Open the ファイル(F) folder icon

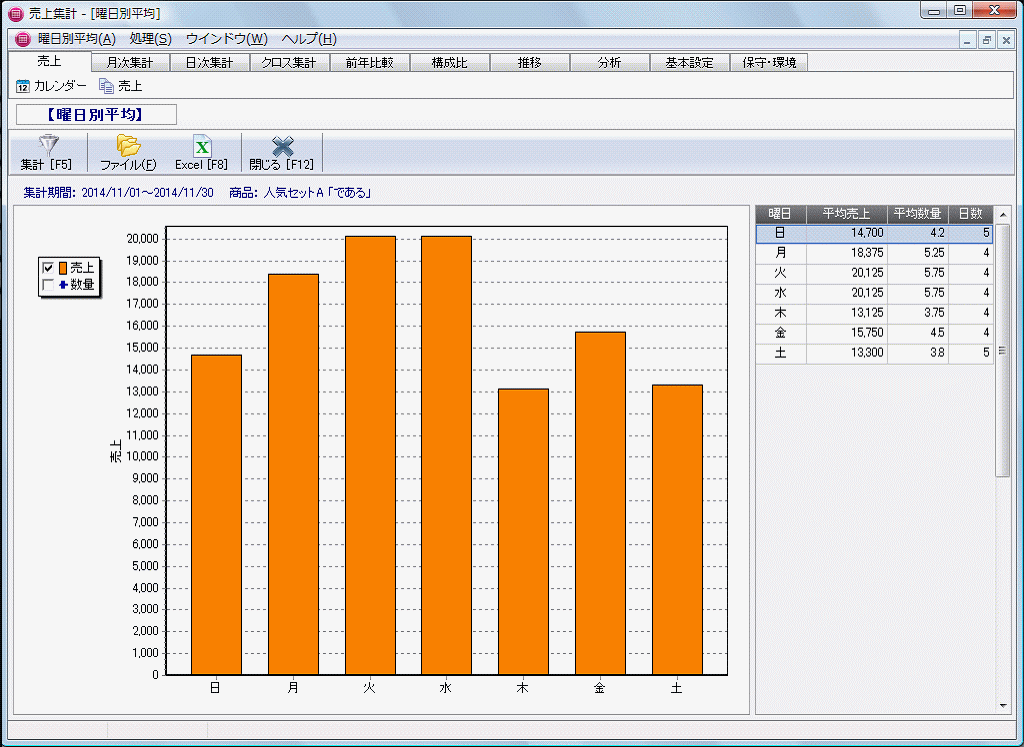128,145
